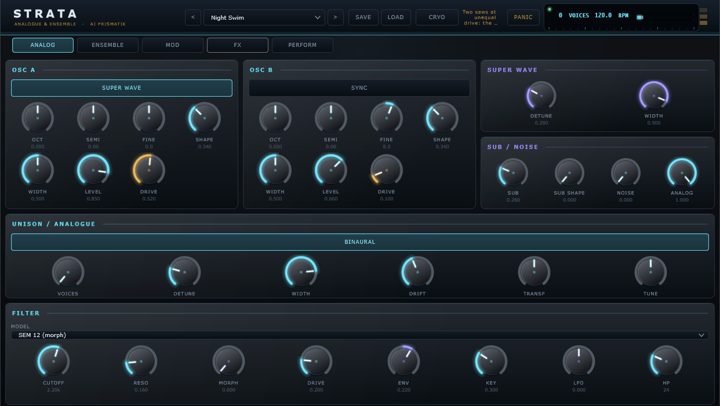Click the OSC B DRIVE knob
720x406 pixels.
click(x=386, y=170)
